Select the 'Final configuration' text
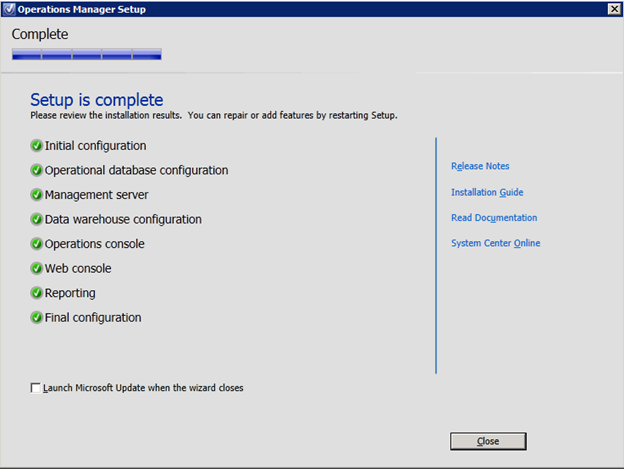The width and height of the screenshot is (624, 469). tap(93, 317)
